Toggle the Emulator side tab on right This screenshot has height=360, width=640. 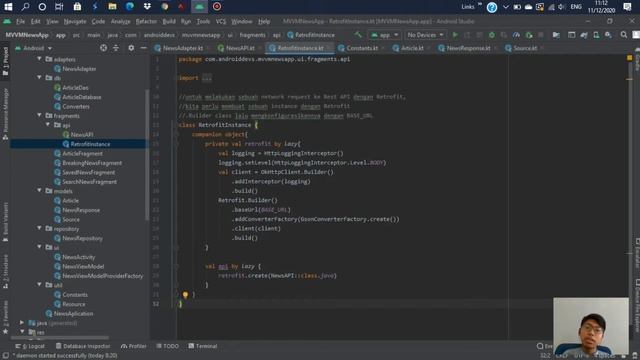pos(637,252)
